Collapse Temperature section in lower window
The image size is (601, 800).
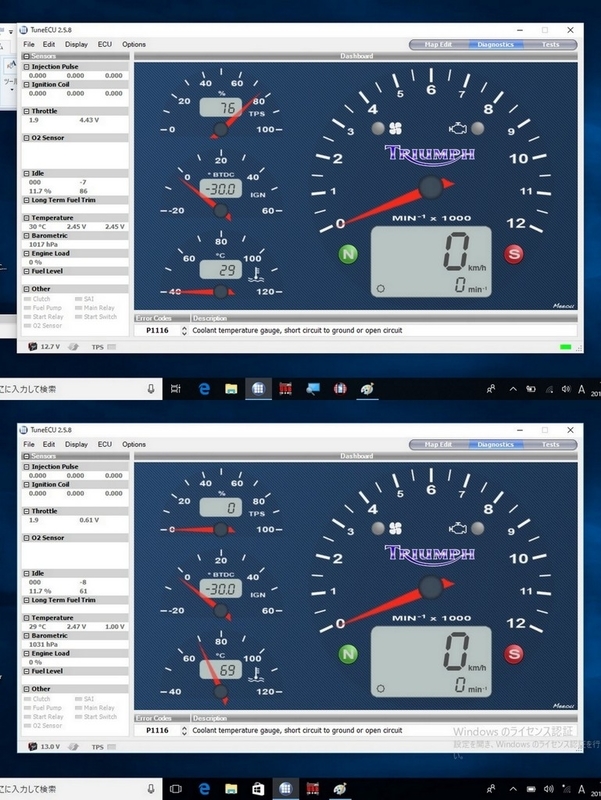27,618
